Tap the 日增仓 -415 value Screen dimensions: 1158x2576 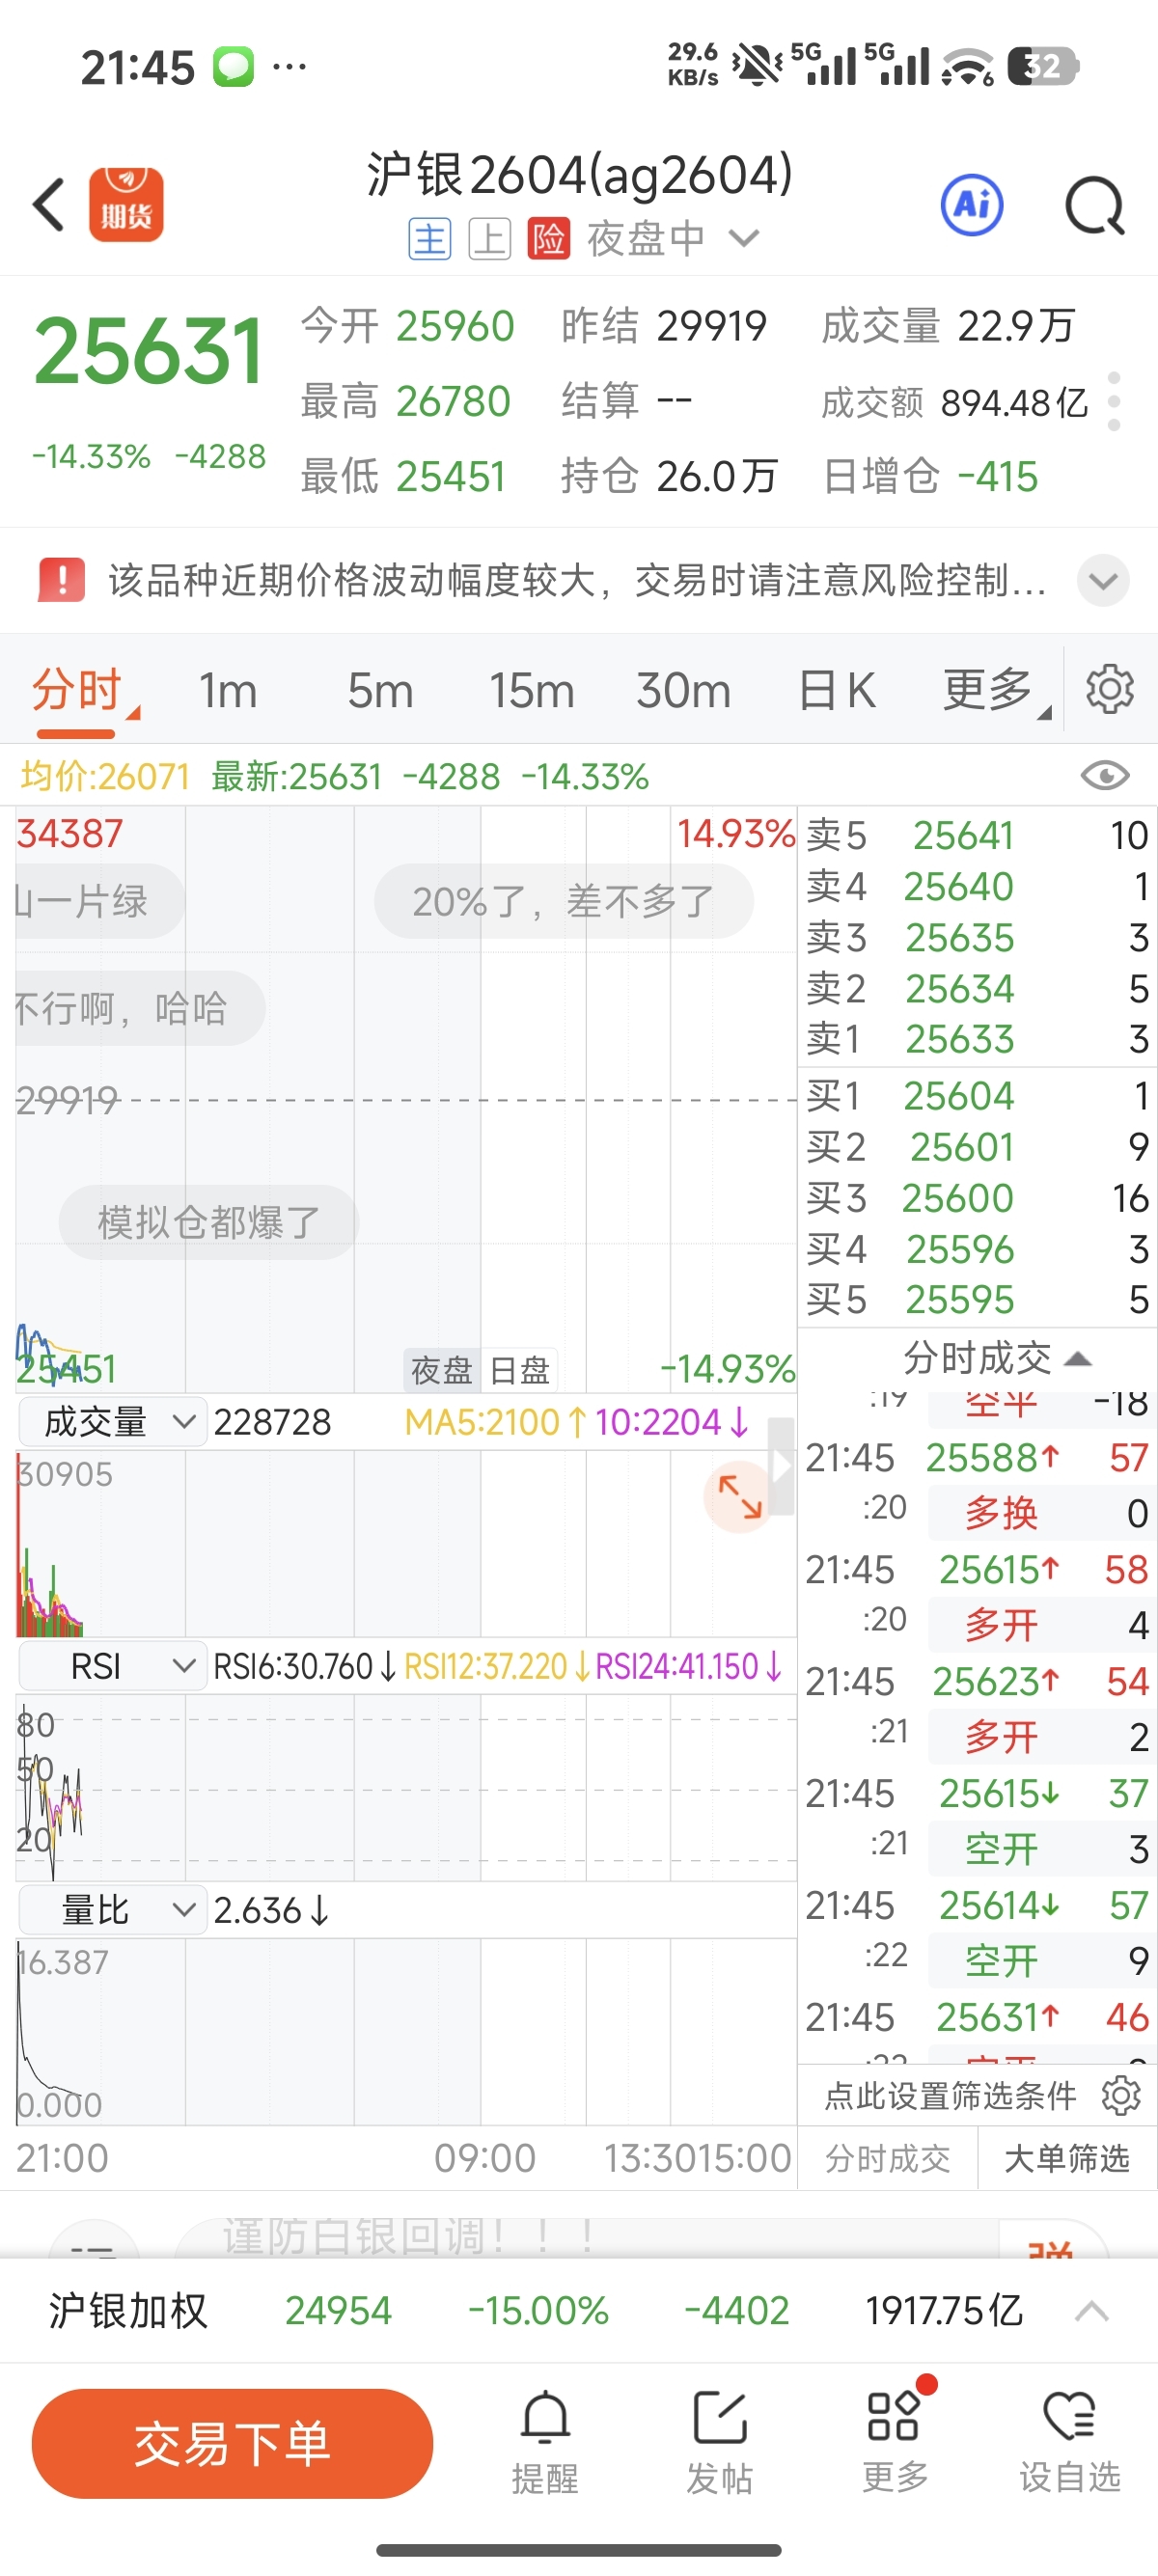point(930,476)
